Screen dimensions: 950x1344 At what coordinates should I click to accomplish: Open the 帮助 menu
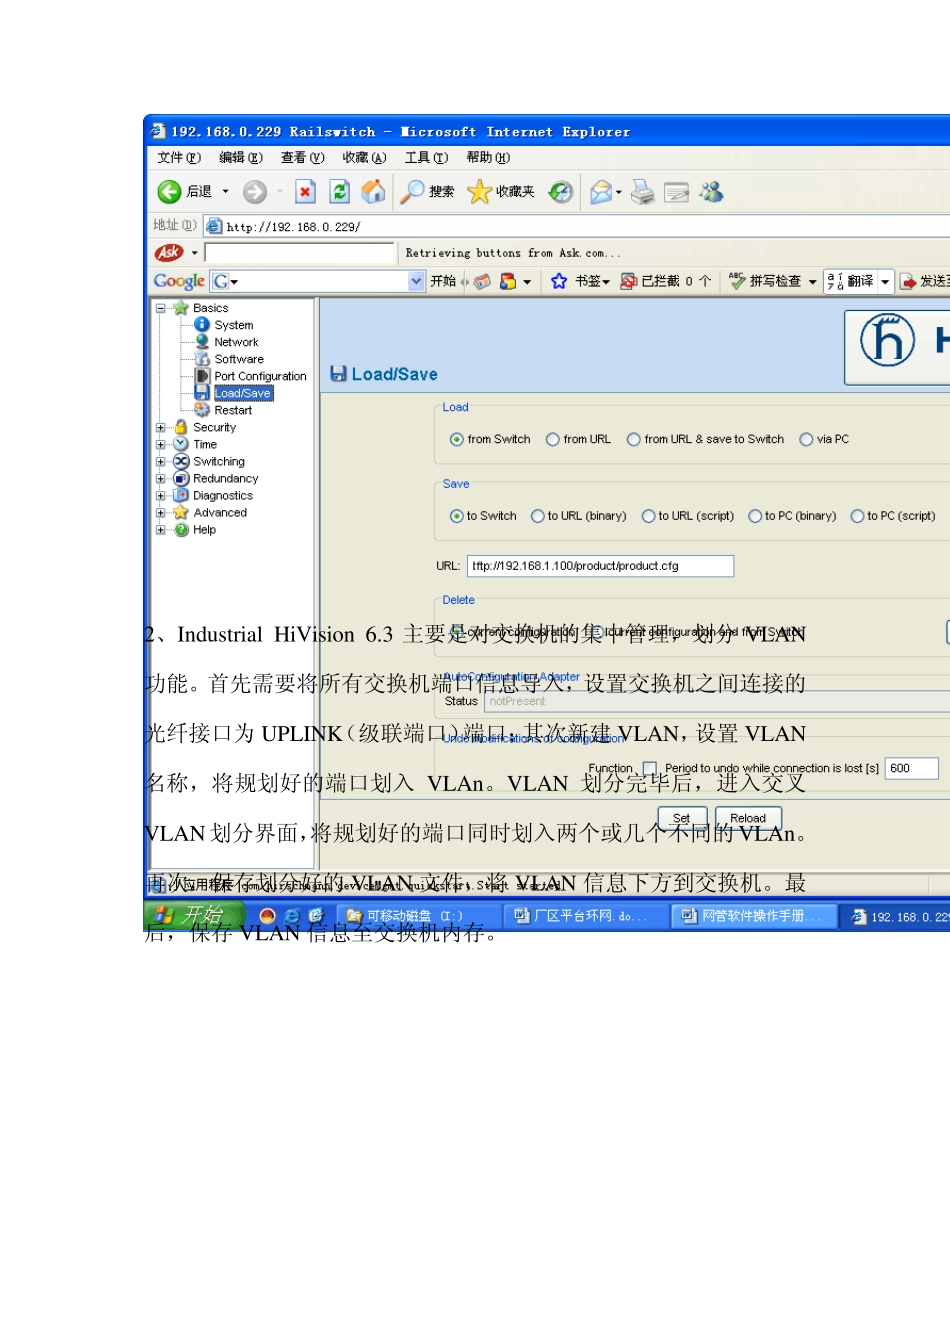coord(488,158)
